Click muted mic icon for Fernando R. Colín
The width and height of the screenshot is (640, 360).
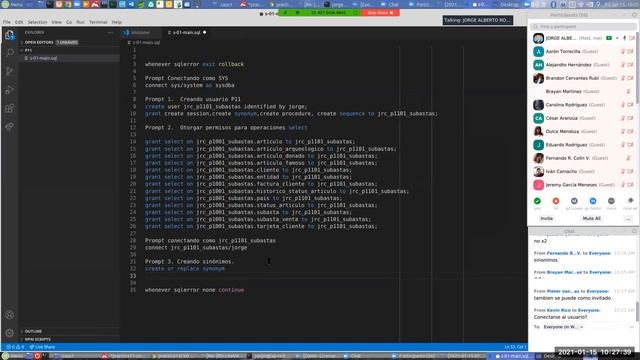(629, 158)
